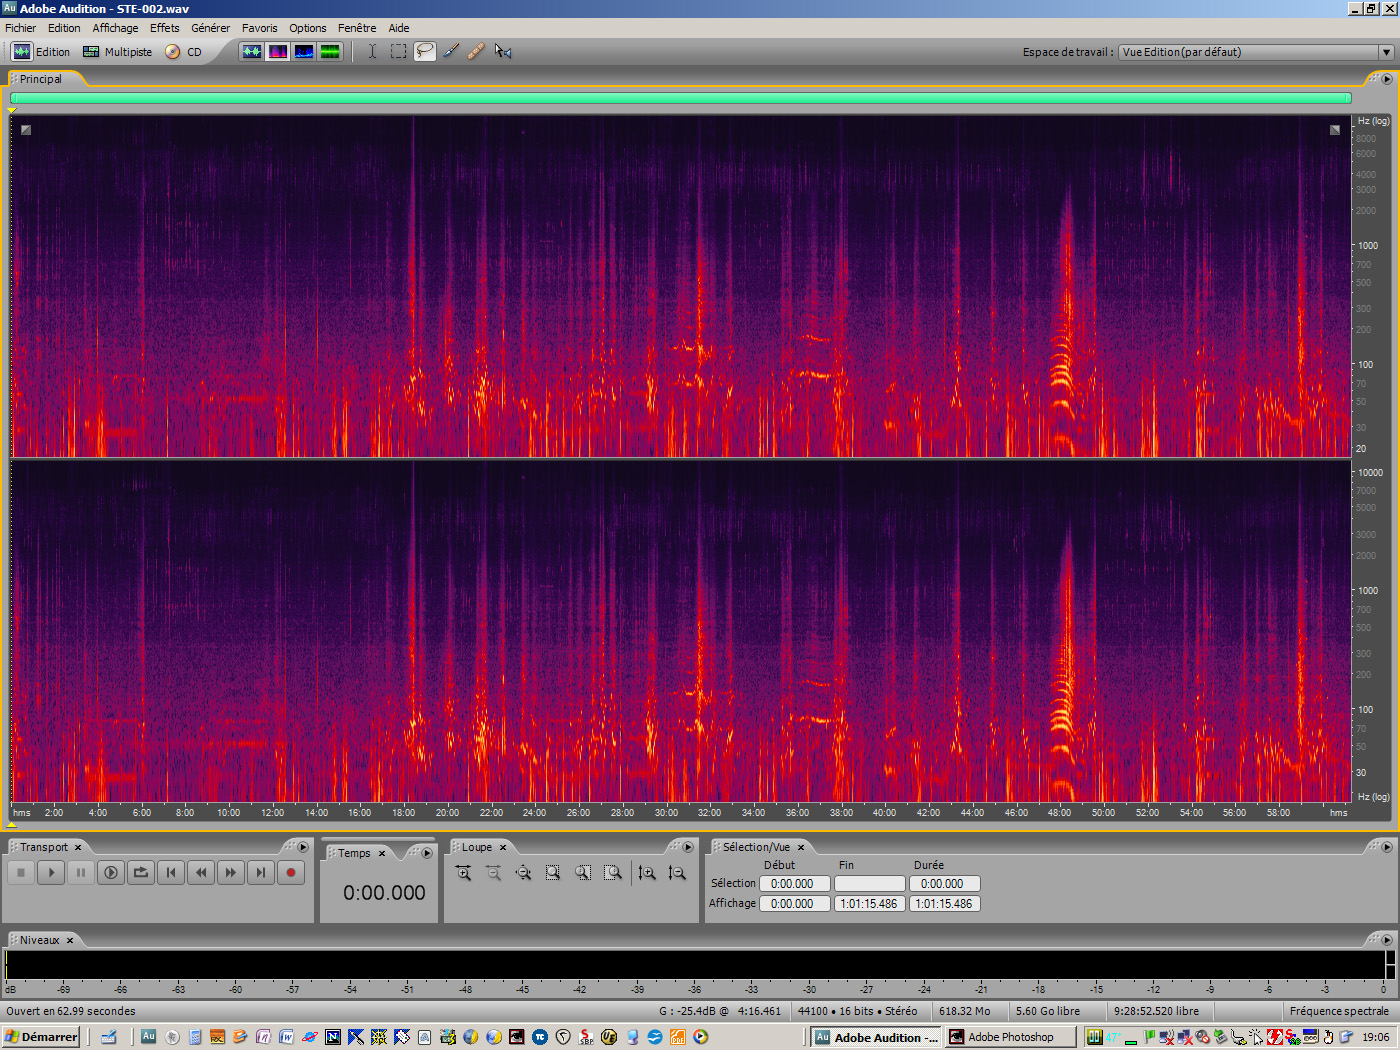The width and height of the screenshot is (1400, 1050).
Task: Switch to Multipiste mode
Action: click(x=117, y=51)
